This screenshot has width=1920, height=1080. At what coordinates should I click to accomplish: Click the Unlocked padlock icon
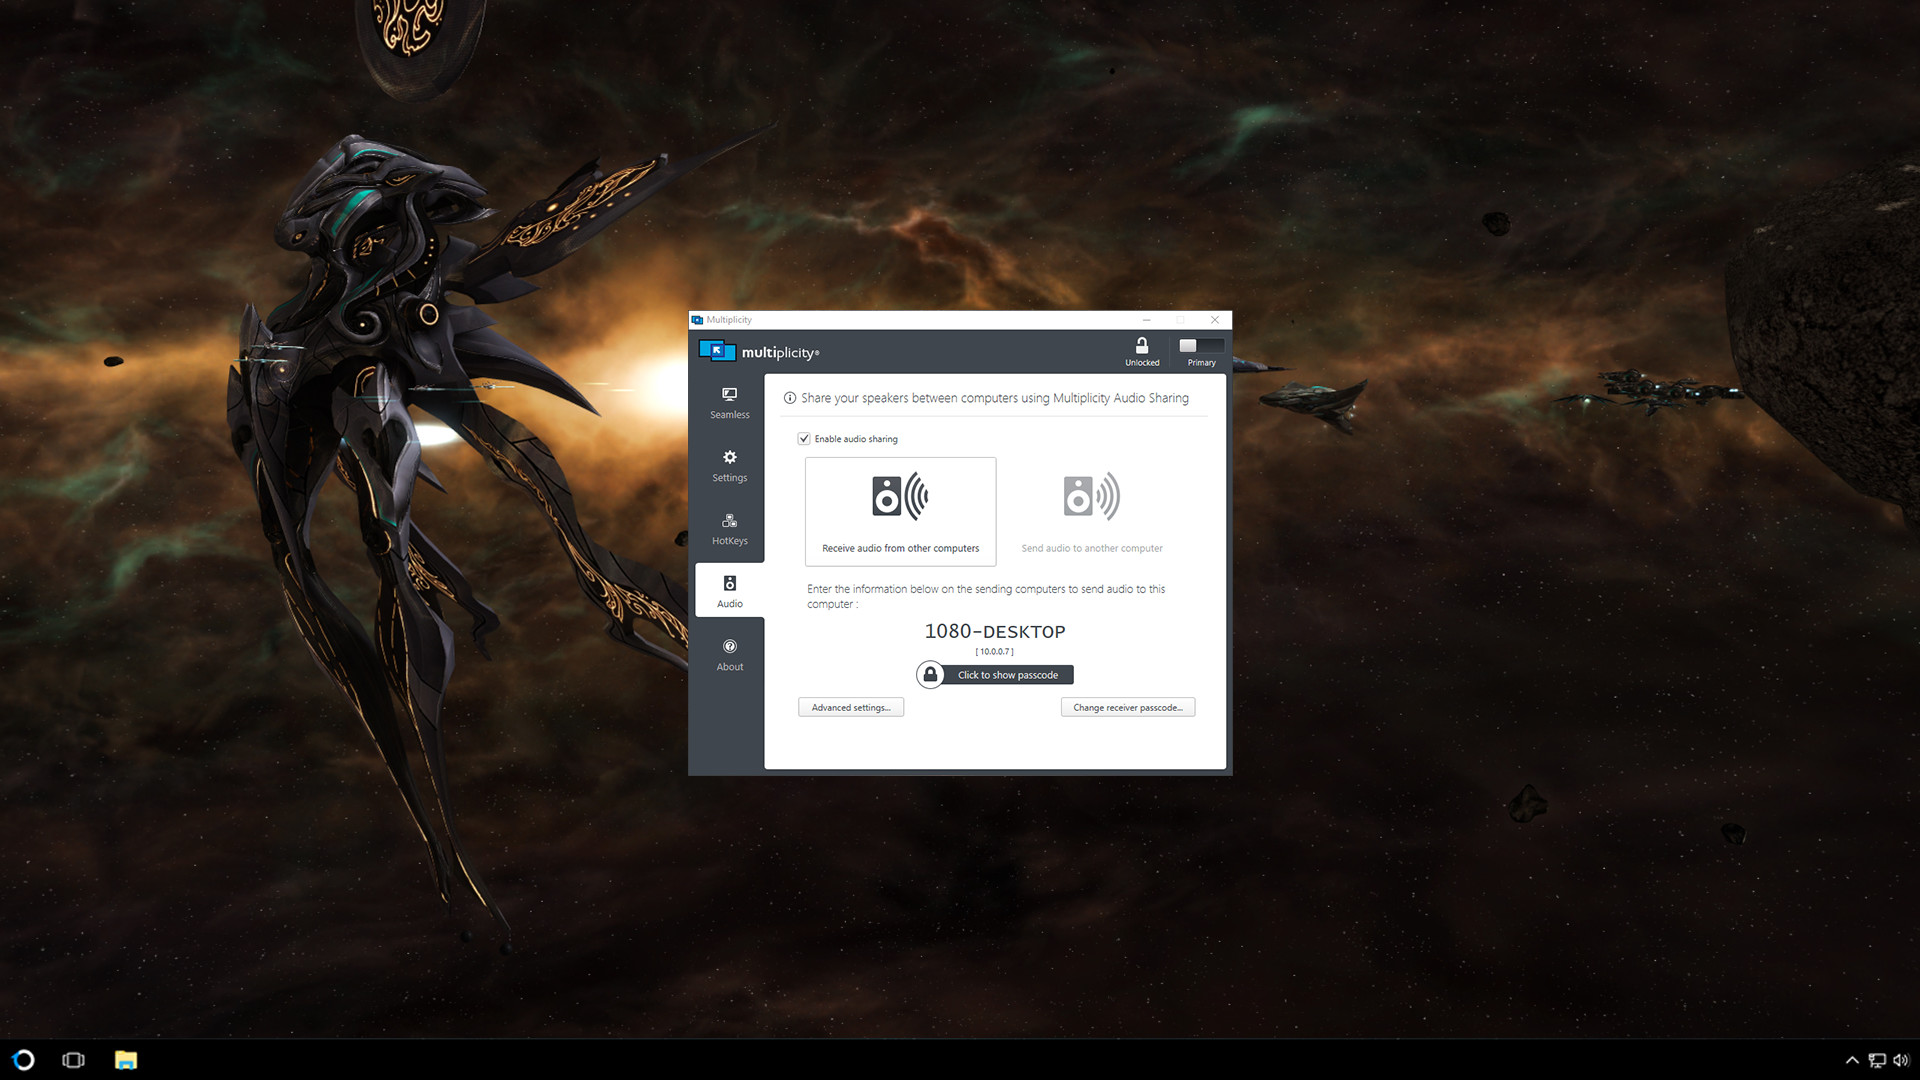(1141, 347)
